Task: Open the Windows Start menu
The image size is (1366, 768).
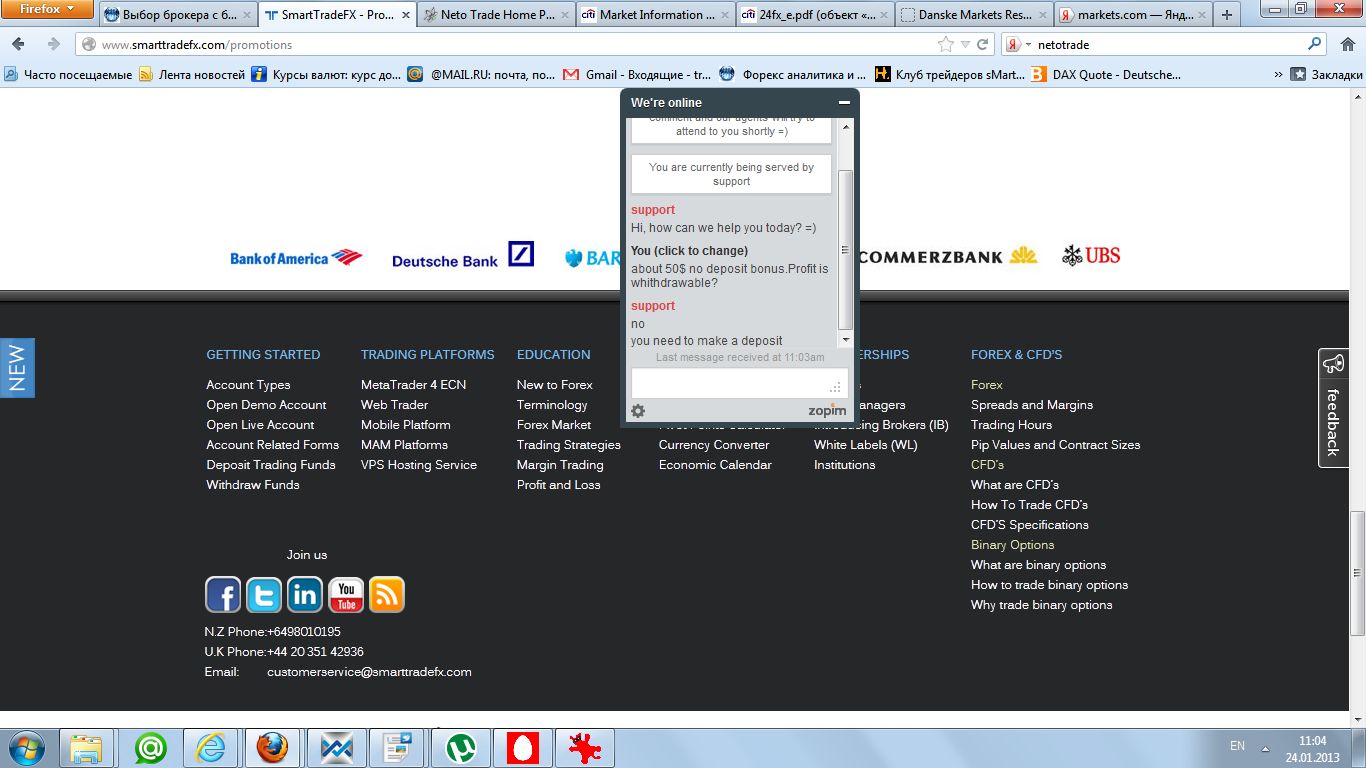Action: 26,748
